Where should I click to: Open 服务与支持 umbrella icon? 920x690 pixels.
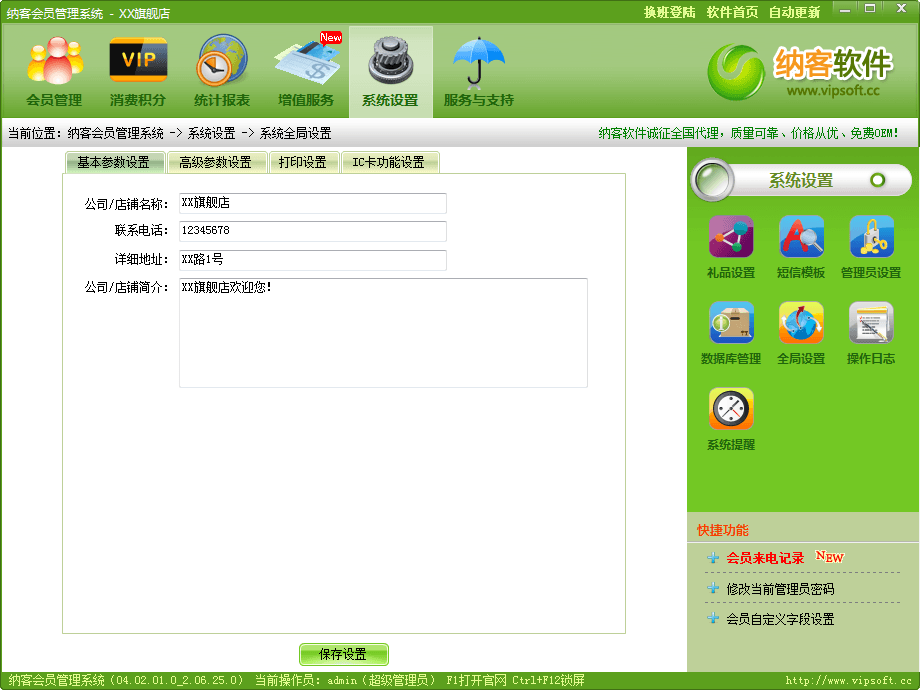tap(478, 71)
